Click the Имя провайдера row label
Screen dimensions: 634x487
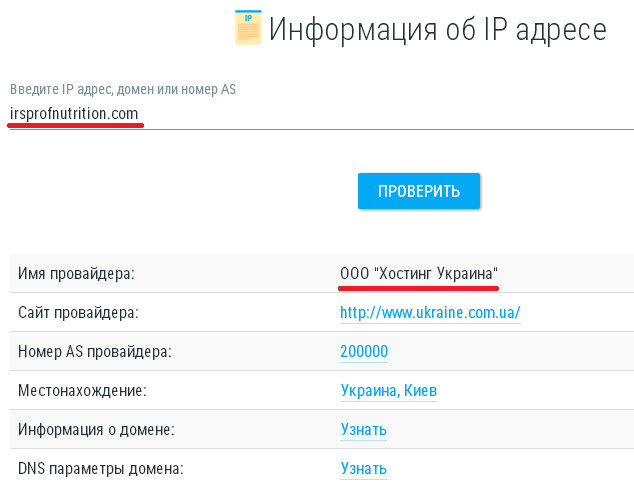coord(76,274)
